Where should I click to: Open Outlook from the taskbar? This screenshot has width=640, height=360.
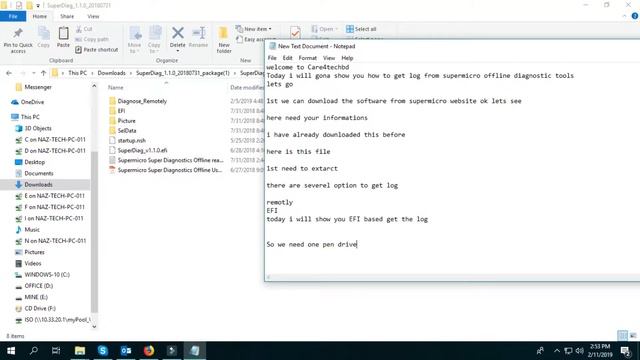[x=126, y=351]
